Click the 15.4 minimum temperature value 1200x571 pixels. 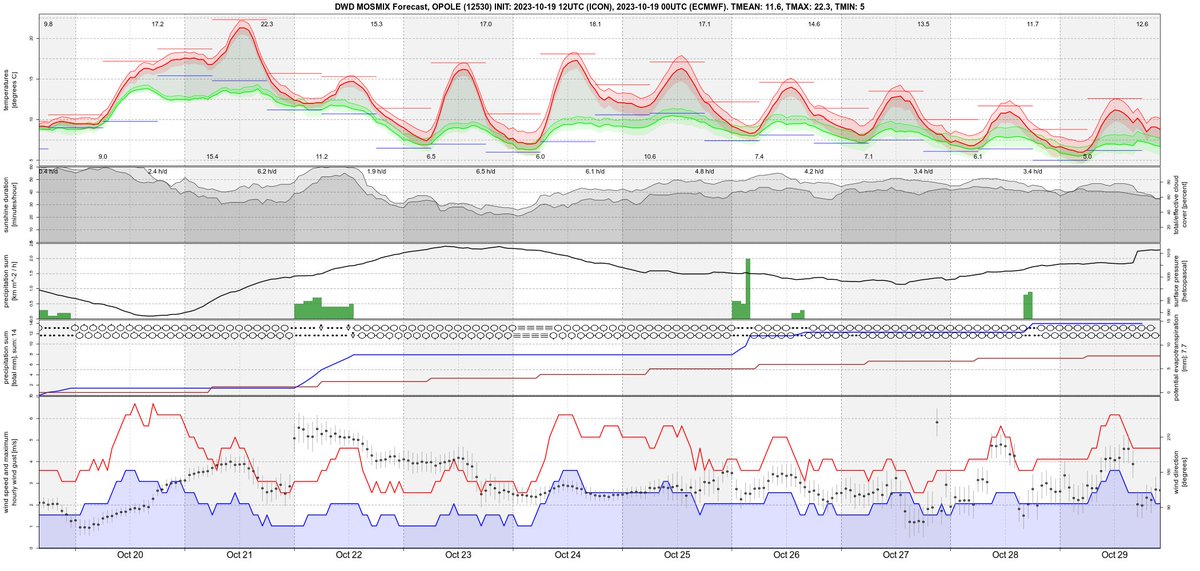point(213,157)
